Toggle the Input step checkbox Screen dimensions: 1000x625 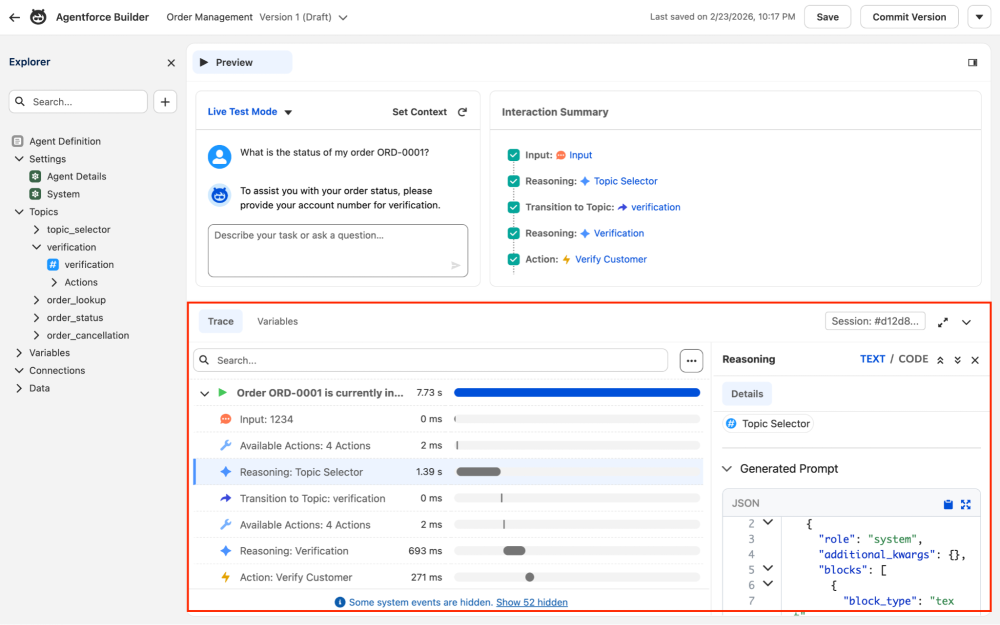point(514,155)
